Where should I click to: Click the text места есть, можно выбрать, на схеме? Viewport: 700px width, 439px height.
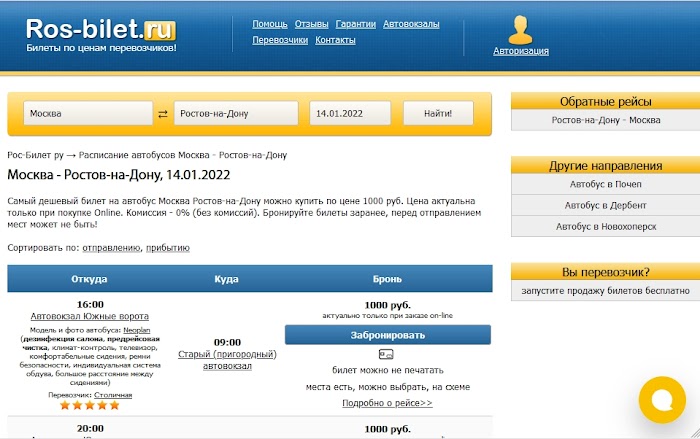pyautogui.click(x=388, y=387)
